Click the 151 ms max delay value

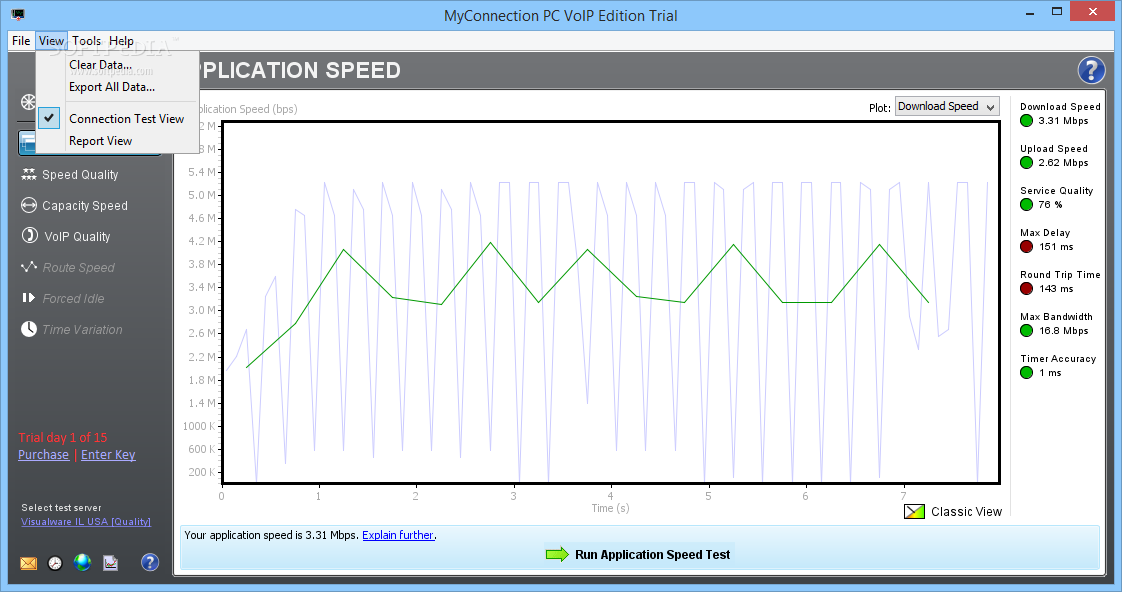coord(1056,247)
